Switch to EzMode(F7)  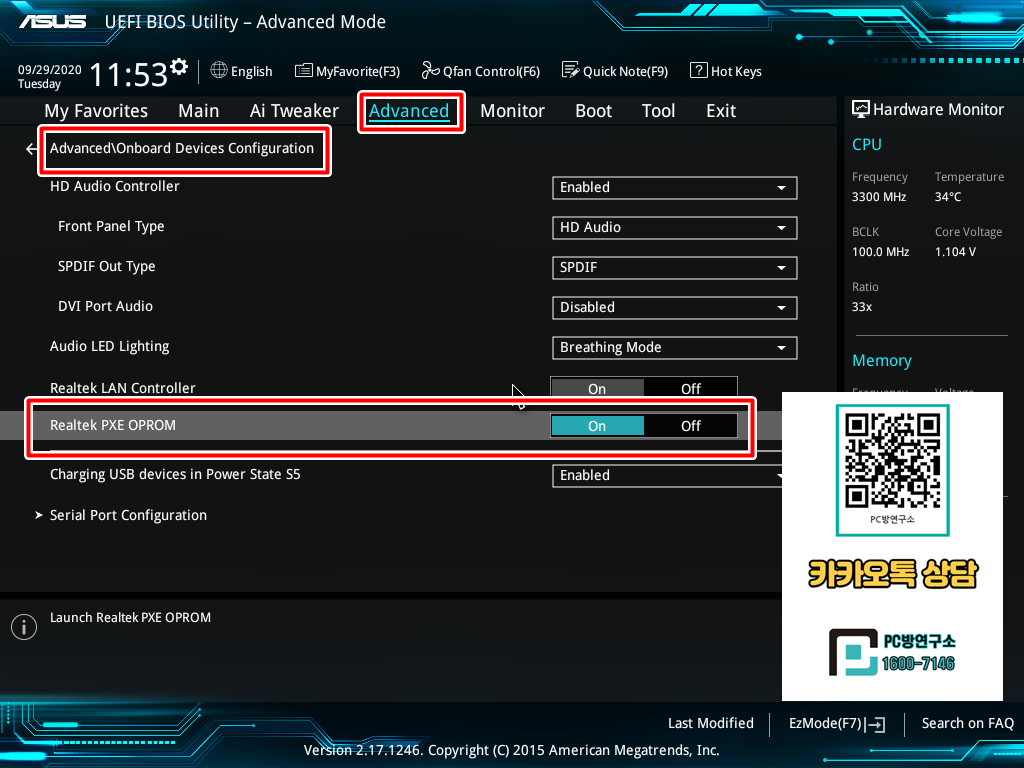837,724
